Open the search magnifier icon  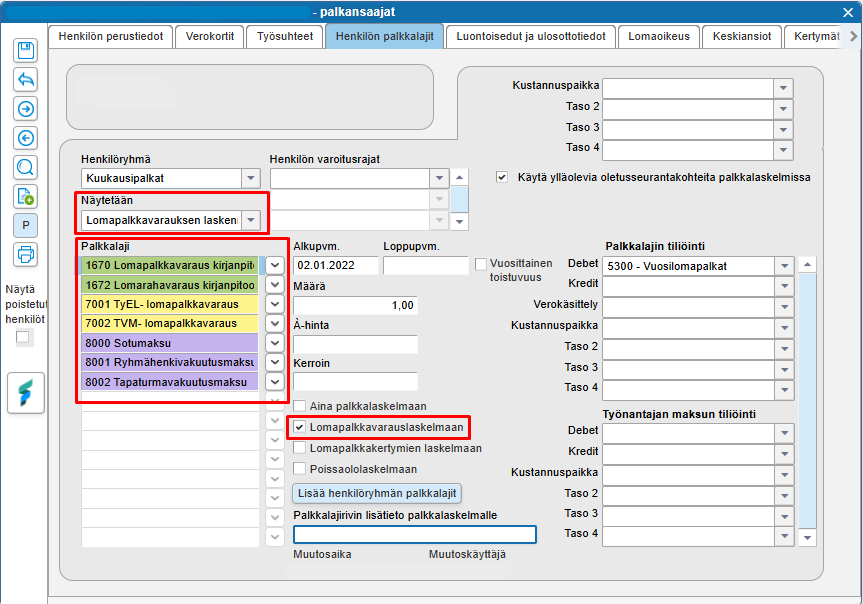(x=25, y=167)
